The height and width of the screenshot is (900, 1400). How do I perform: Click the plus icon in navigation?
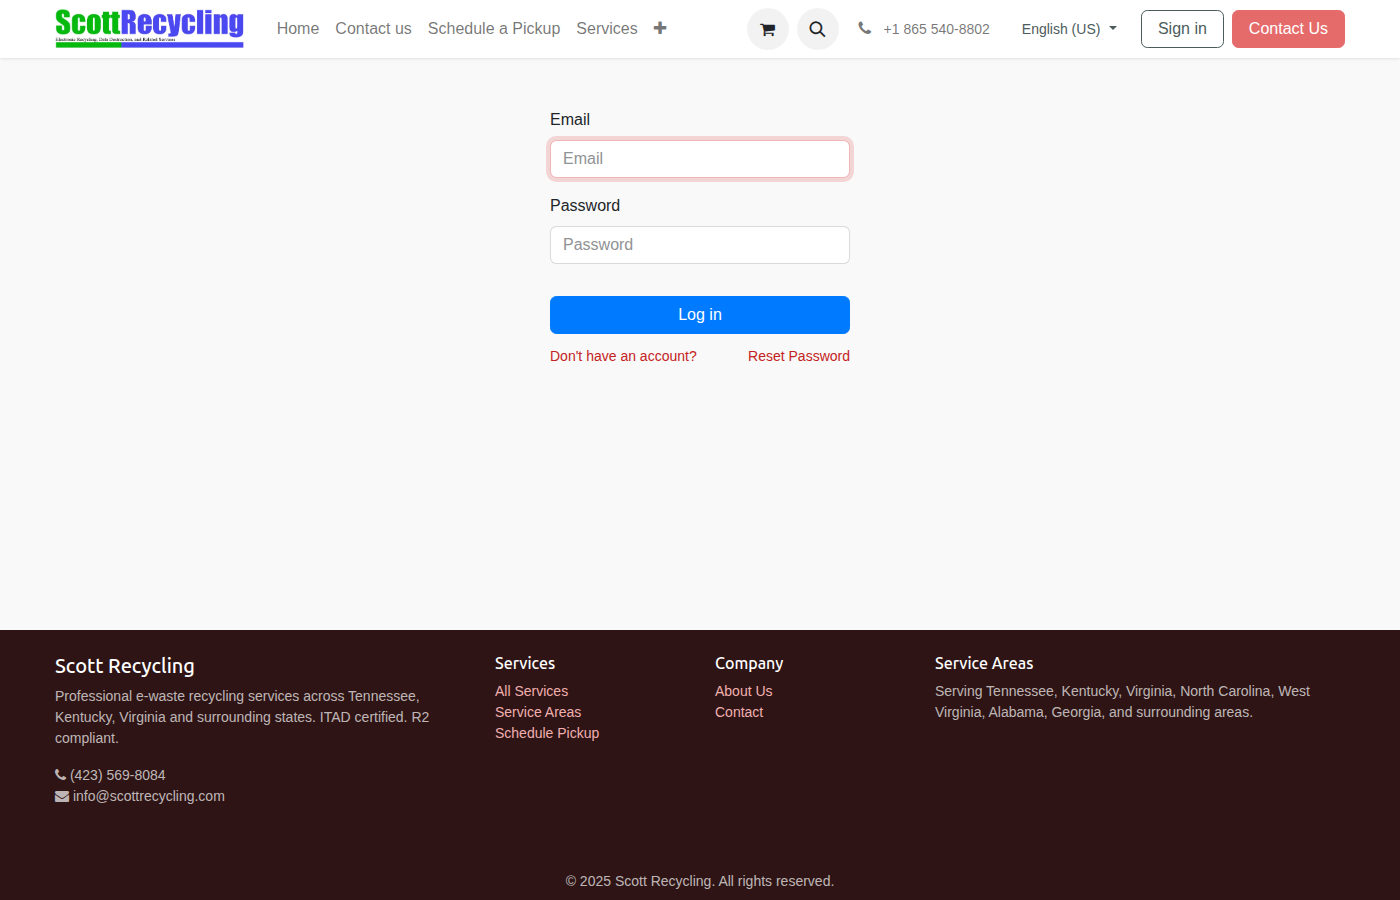click(x=660, y=28)
